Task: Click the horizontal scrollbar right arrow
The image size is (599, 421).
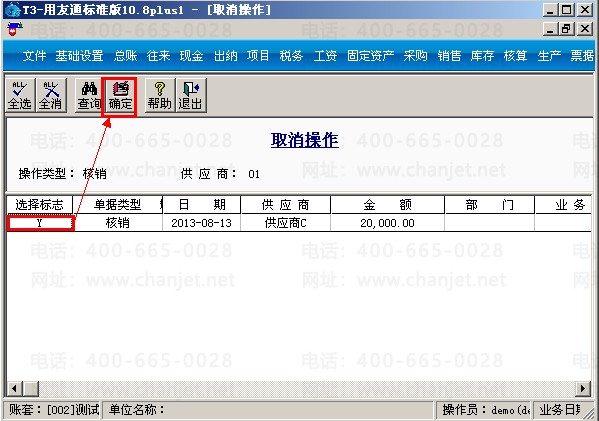Action: pos(583,389)
